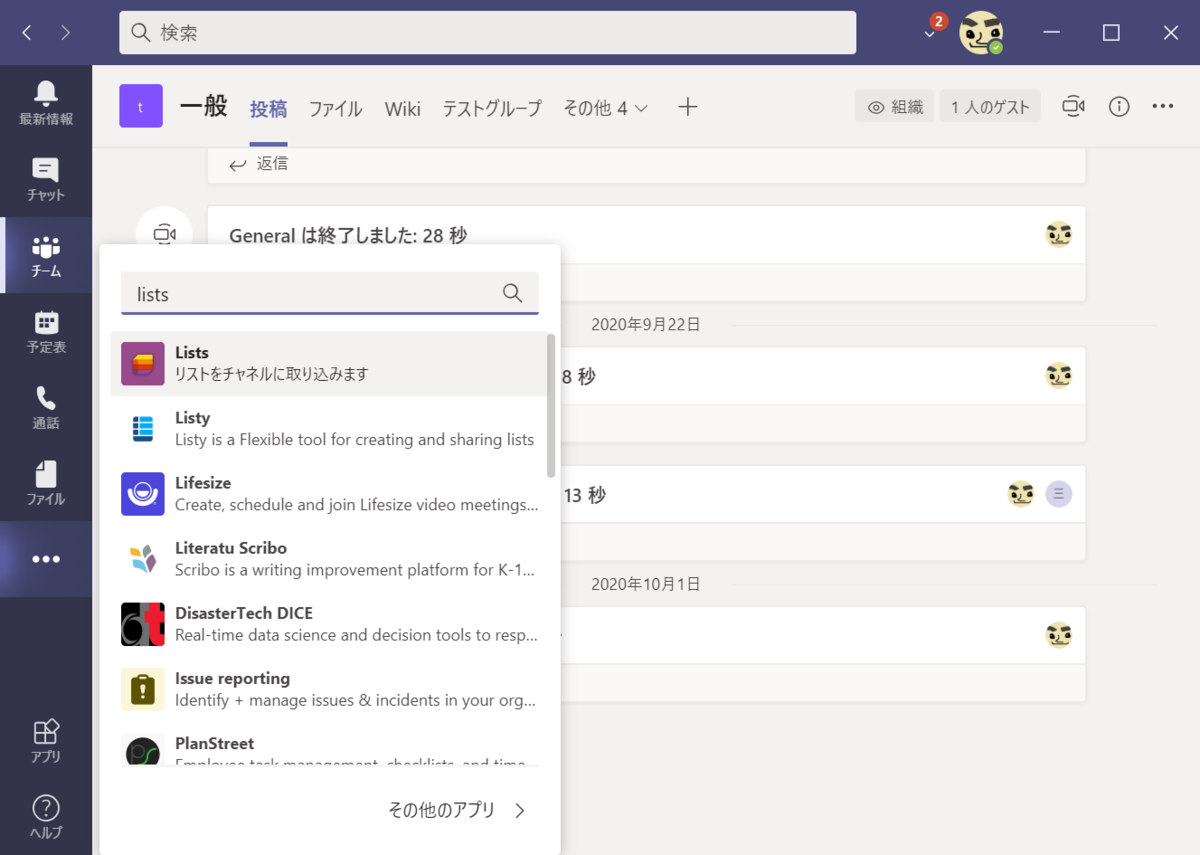Click the top 検索 search bar
This screenshot has height=855, width=1200.
[x=488, y=33]
